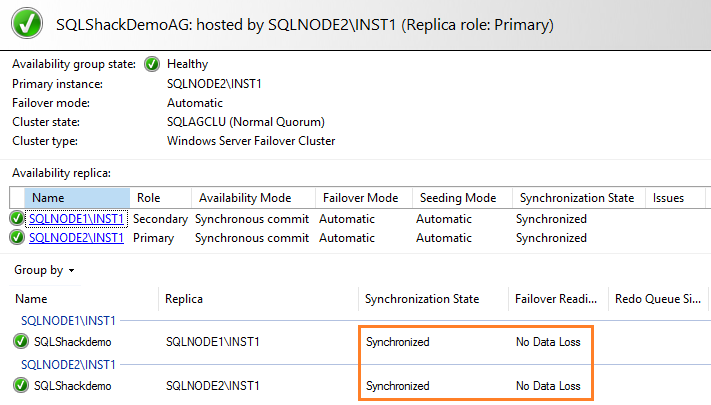Click the Failover Mode column header
The image size is (711, 405).
click(x=360, y=198)
